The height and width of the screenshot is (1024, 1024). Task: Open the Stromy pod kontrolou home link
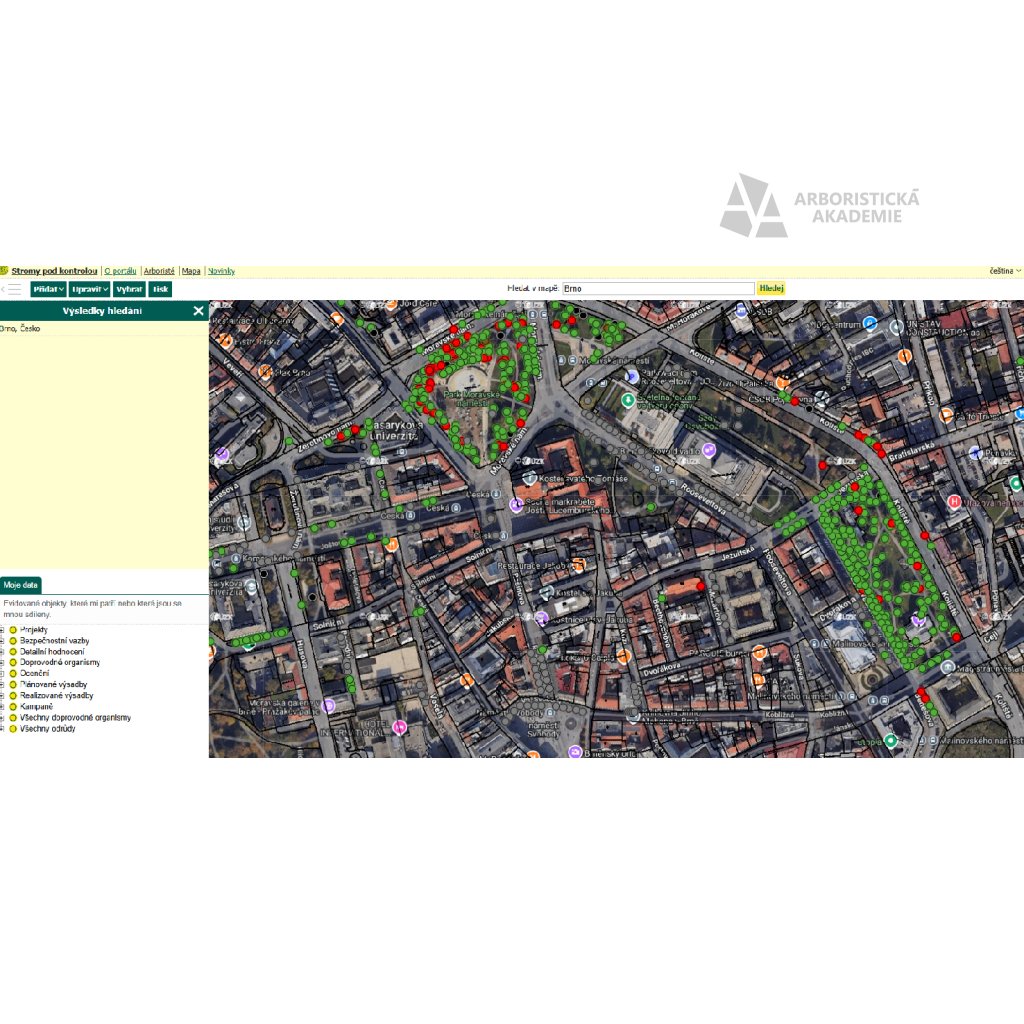54,270
